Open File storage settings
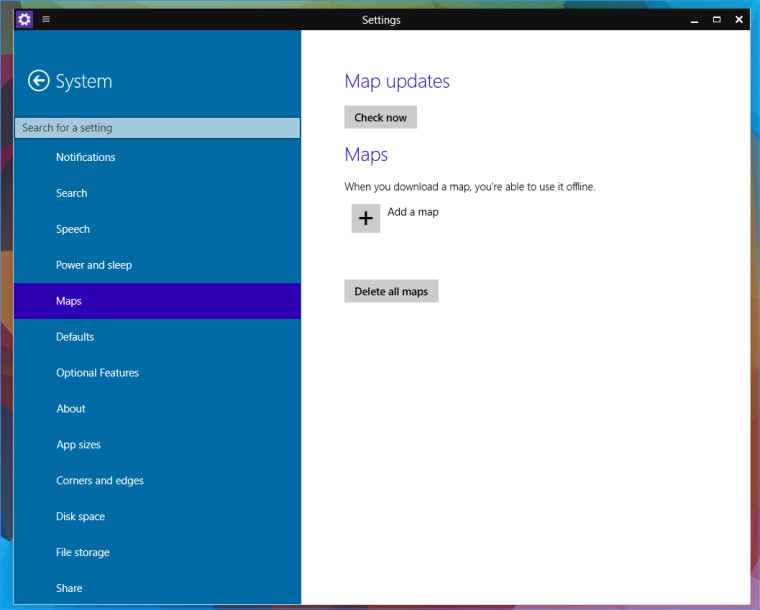The height and width of the screenshot is (610, 760). [x=83, y=553]
